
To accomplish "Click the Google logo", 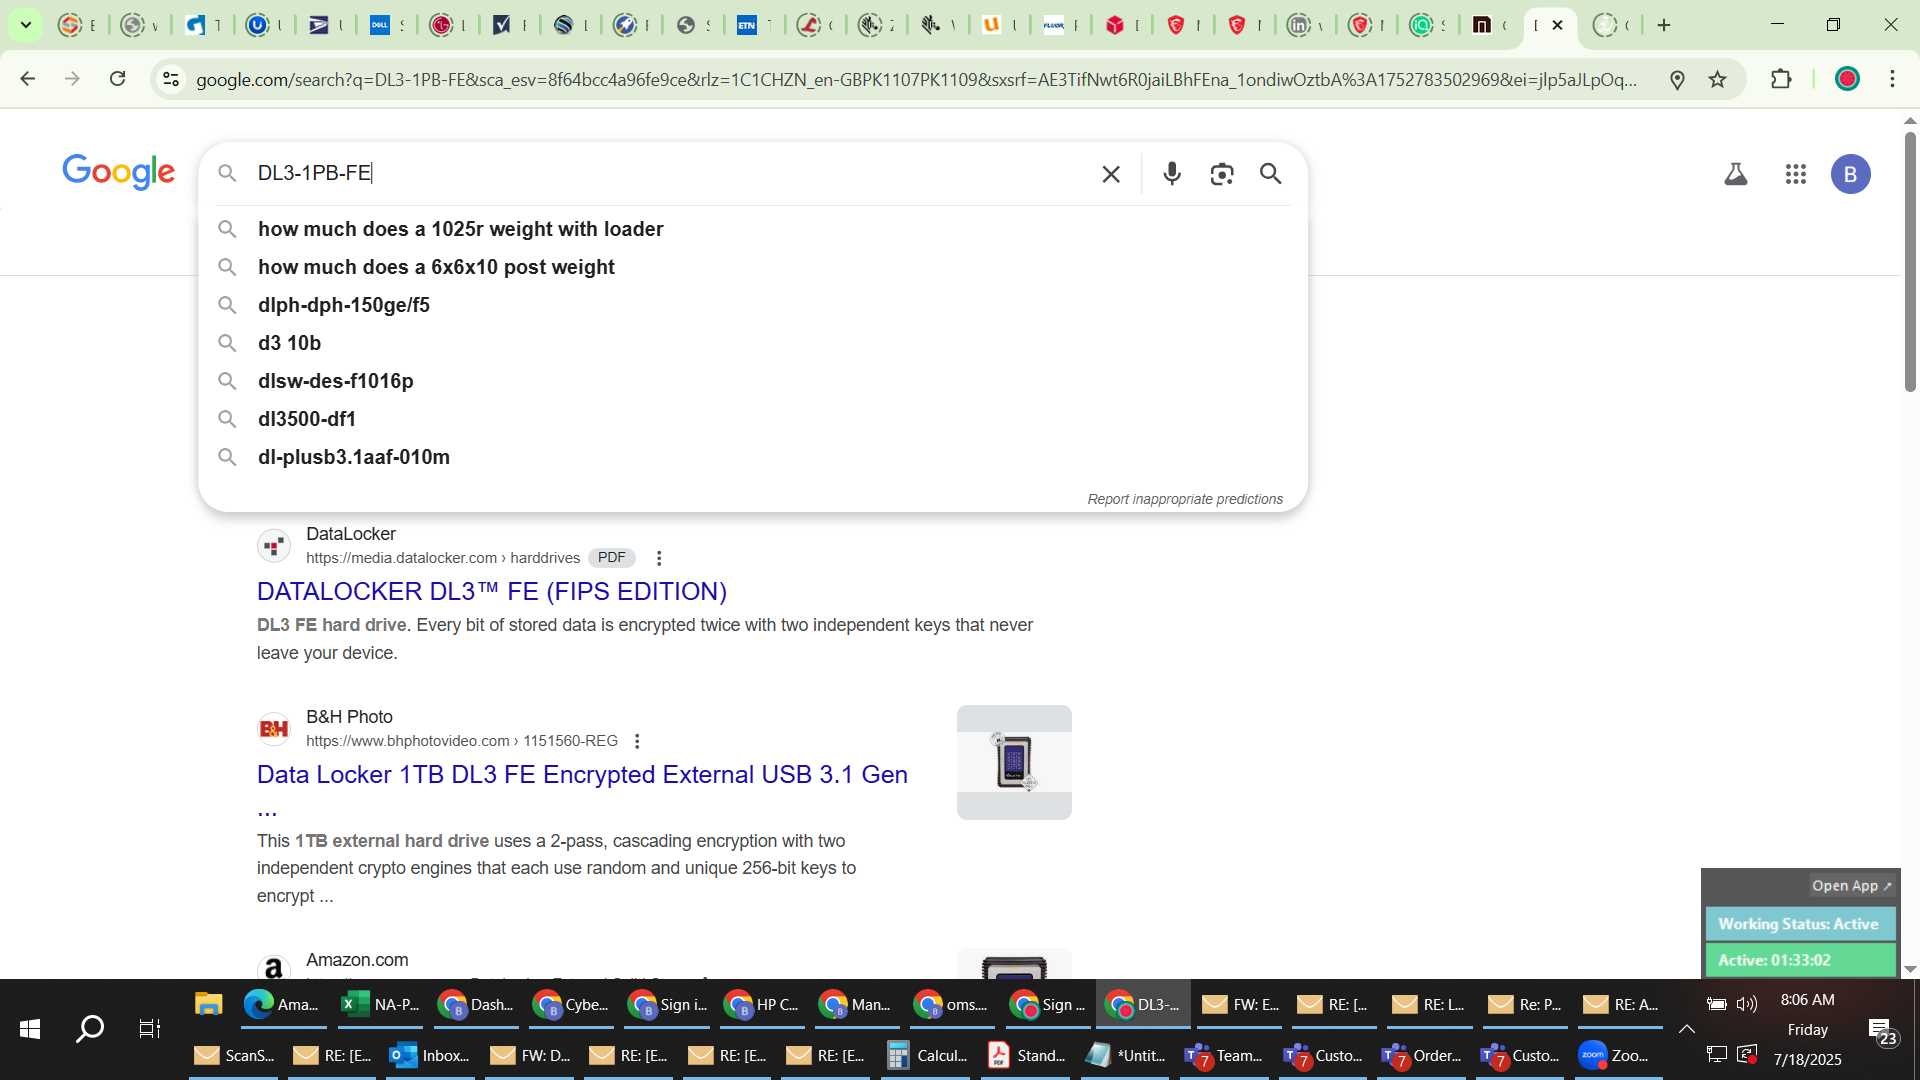I will 118,172.
